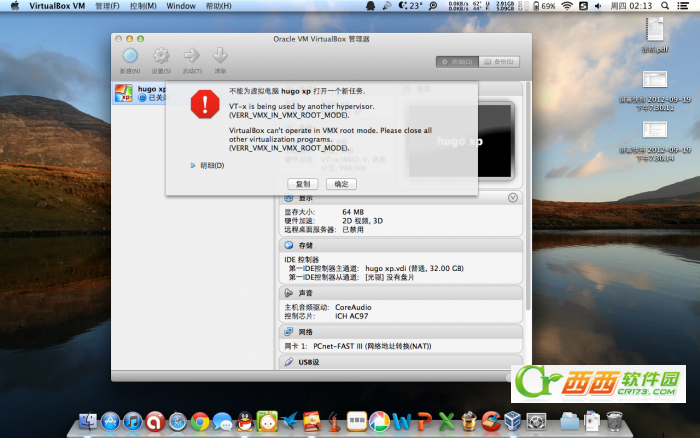Open the 控制(M) menu

tap(143, 6)
